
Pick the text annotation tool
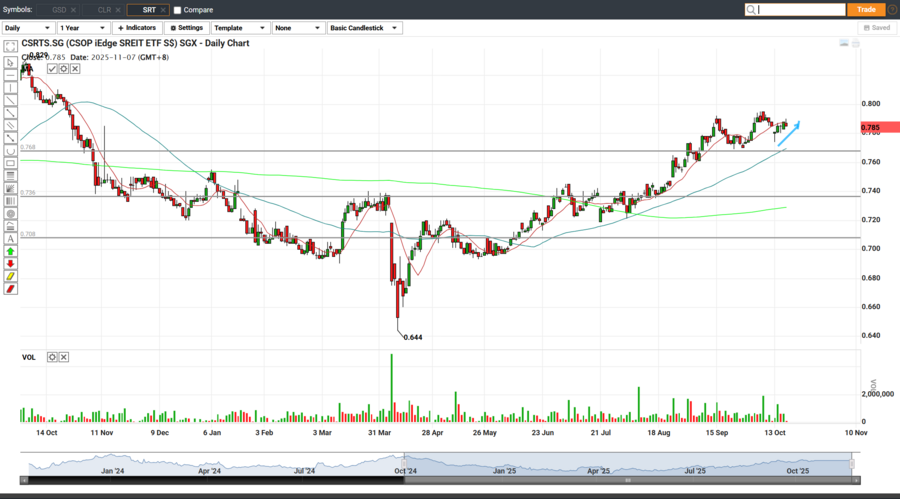[x=11, y=238]
